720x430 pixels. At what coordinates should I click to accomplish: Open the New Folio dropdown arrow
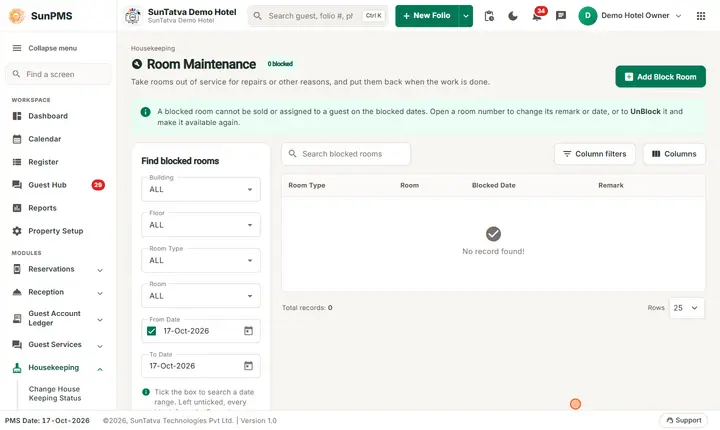click(466, 16)
